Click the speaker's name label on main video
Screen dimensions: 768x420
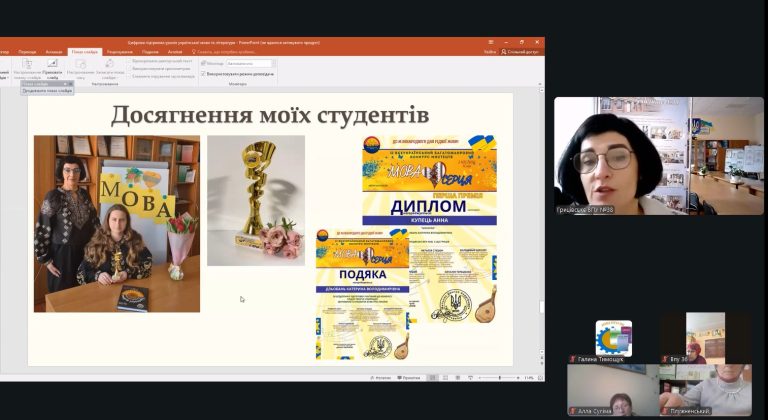[x=585, y=210]
